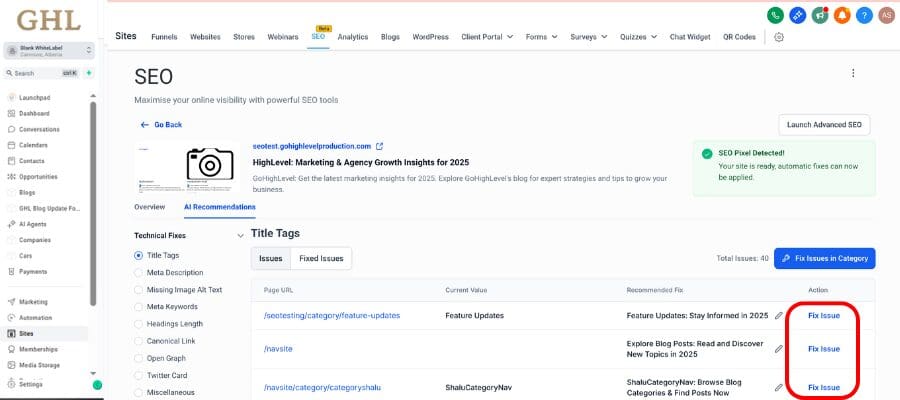Click Launch Advanced SEO button

[824, 125]
